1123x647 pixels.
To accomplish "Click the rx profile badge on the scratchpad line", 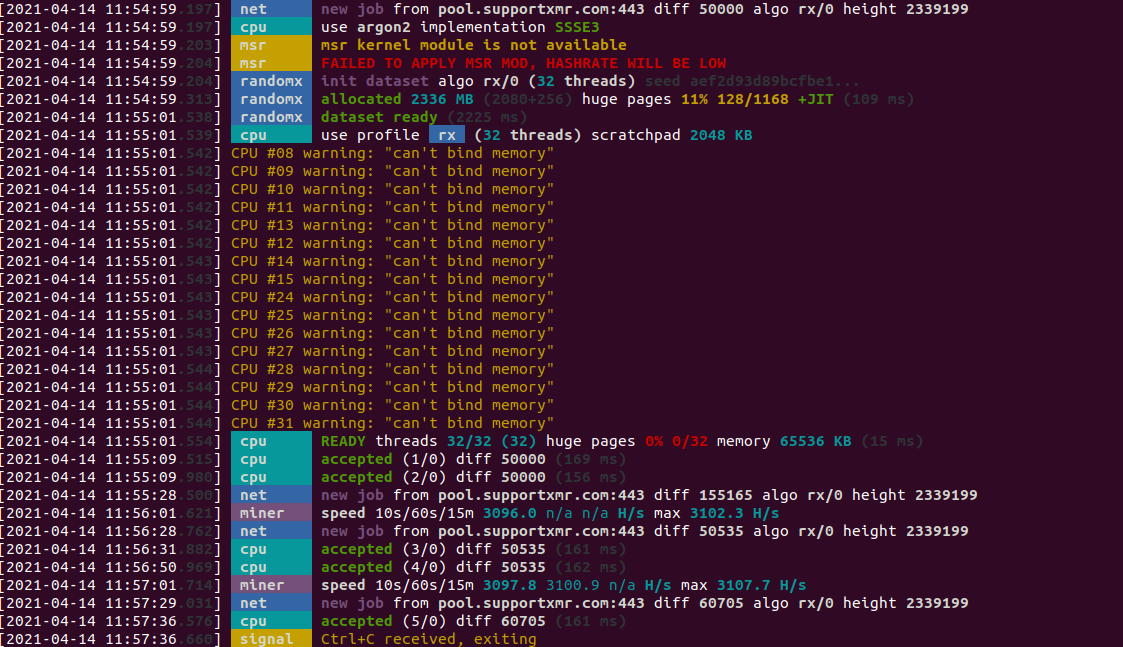I will [x=447, y=134].
